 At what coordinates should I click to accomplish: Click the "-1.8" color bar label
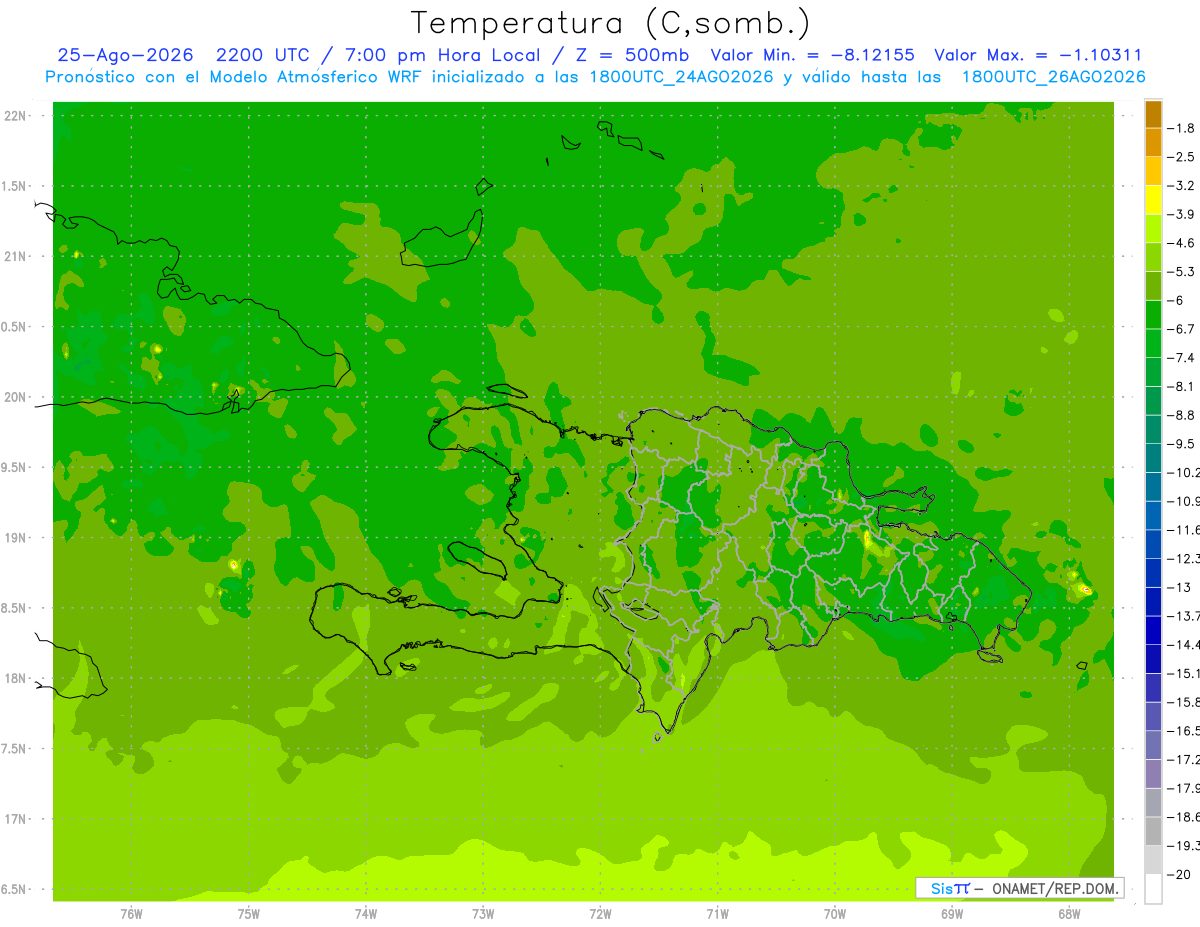point(1183,128)
